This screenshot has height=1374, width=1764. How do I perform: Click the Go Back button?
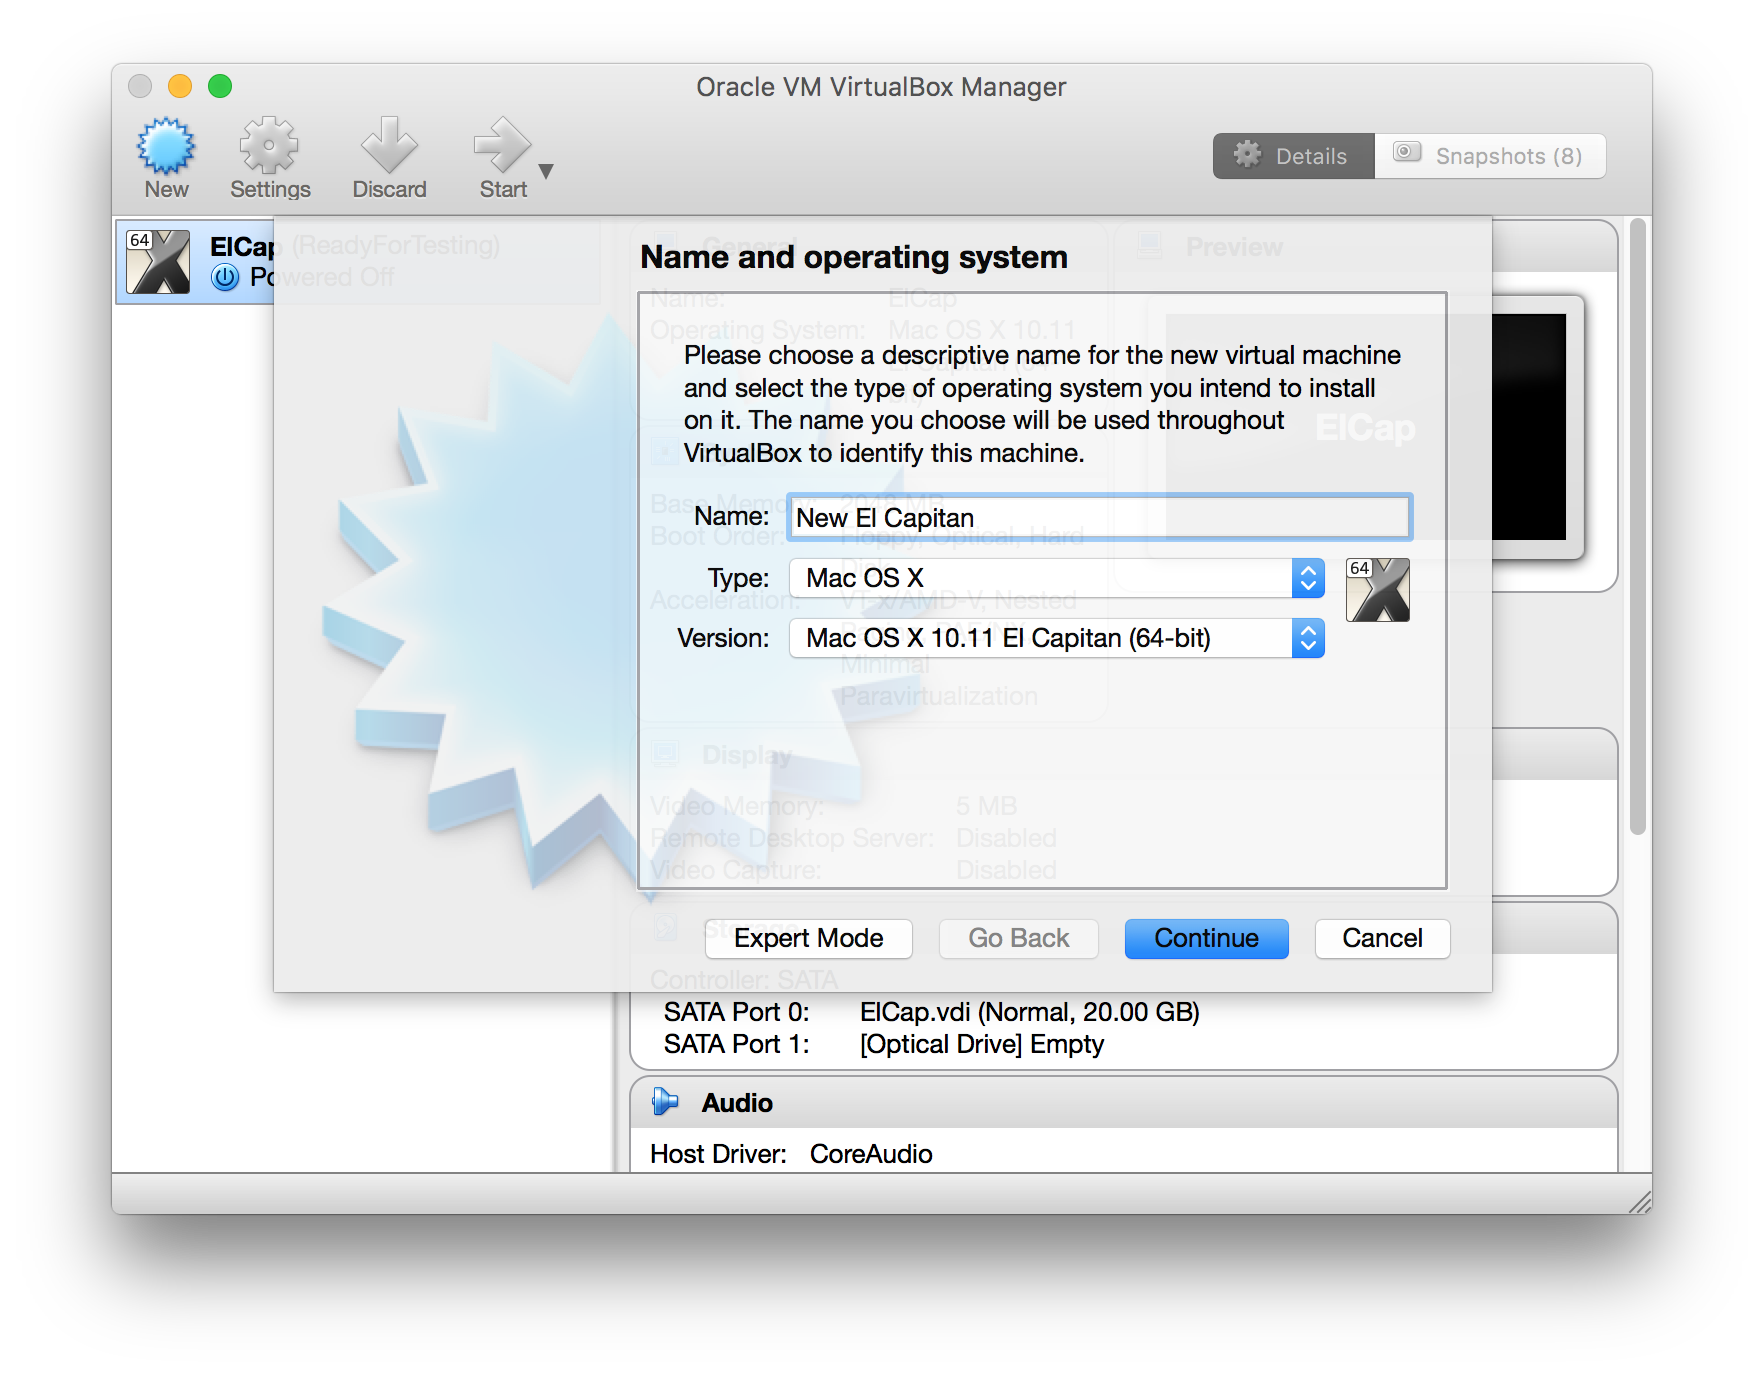coord(1018,938)
